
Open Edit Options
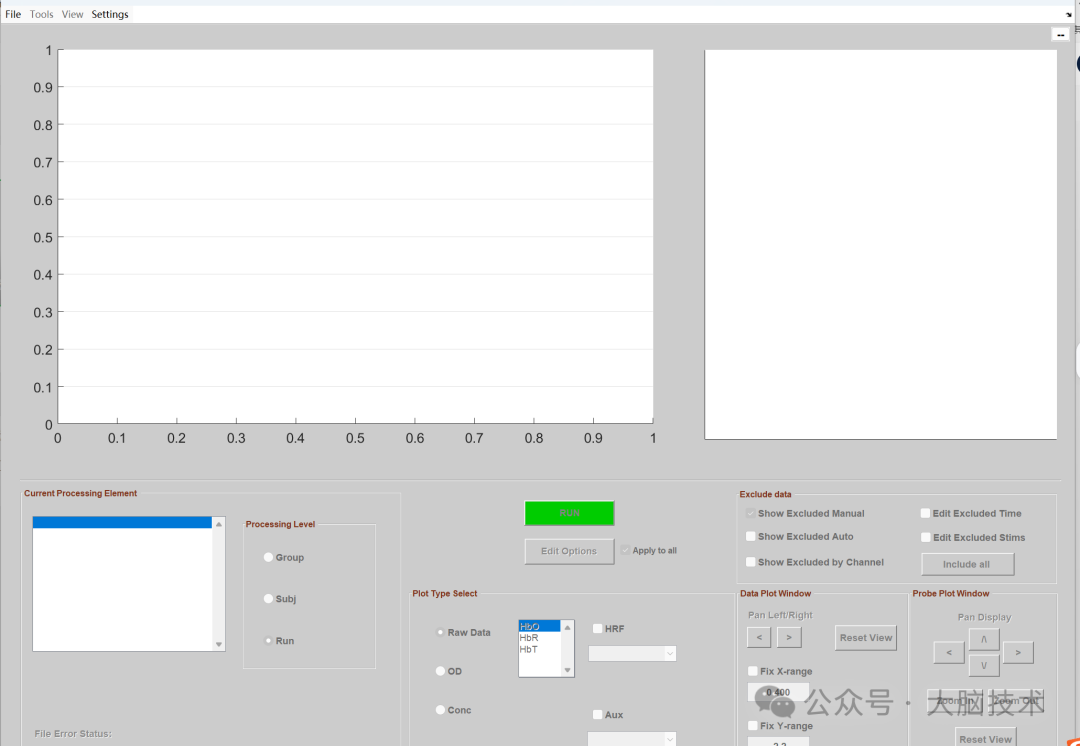tap(569, 551)
